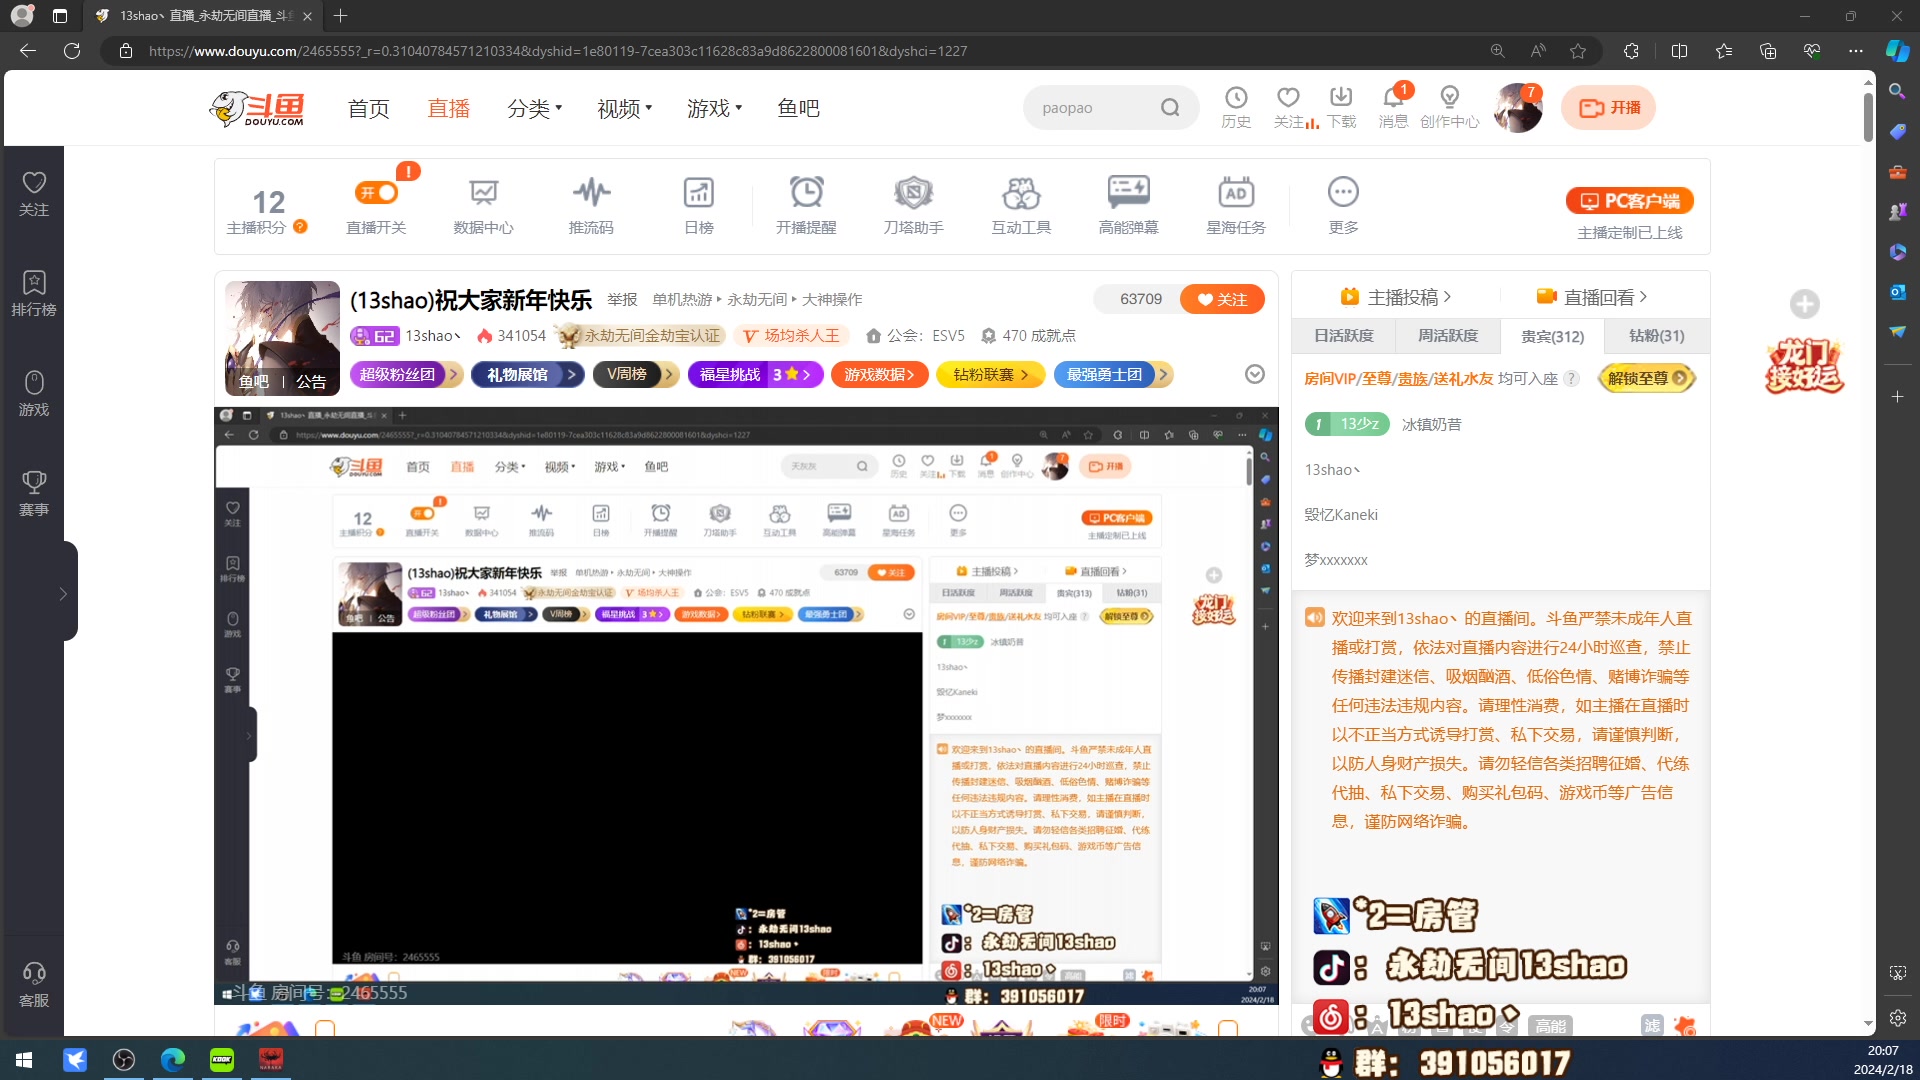
Task: Open the 日榜 daily ranking icon
Action: (x=698, y=206)
